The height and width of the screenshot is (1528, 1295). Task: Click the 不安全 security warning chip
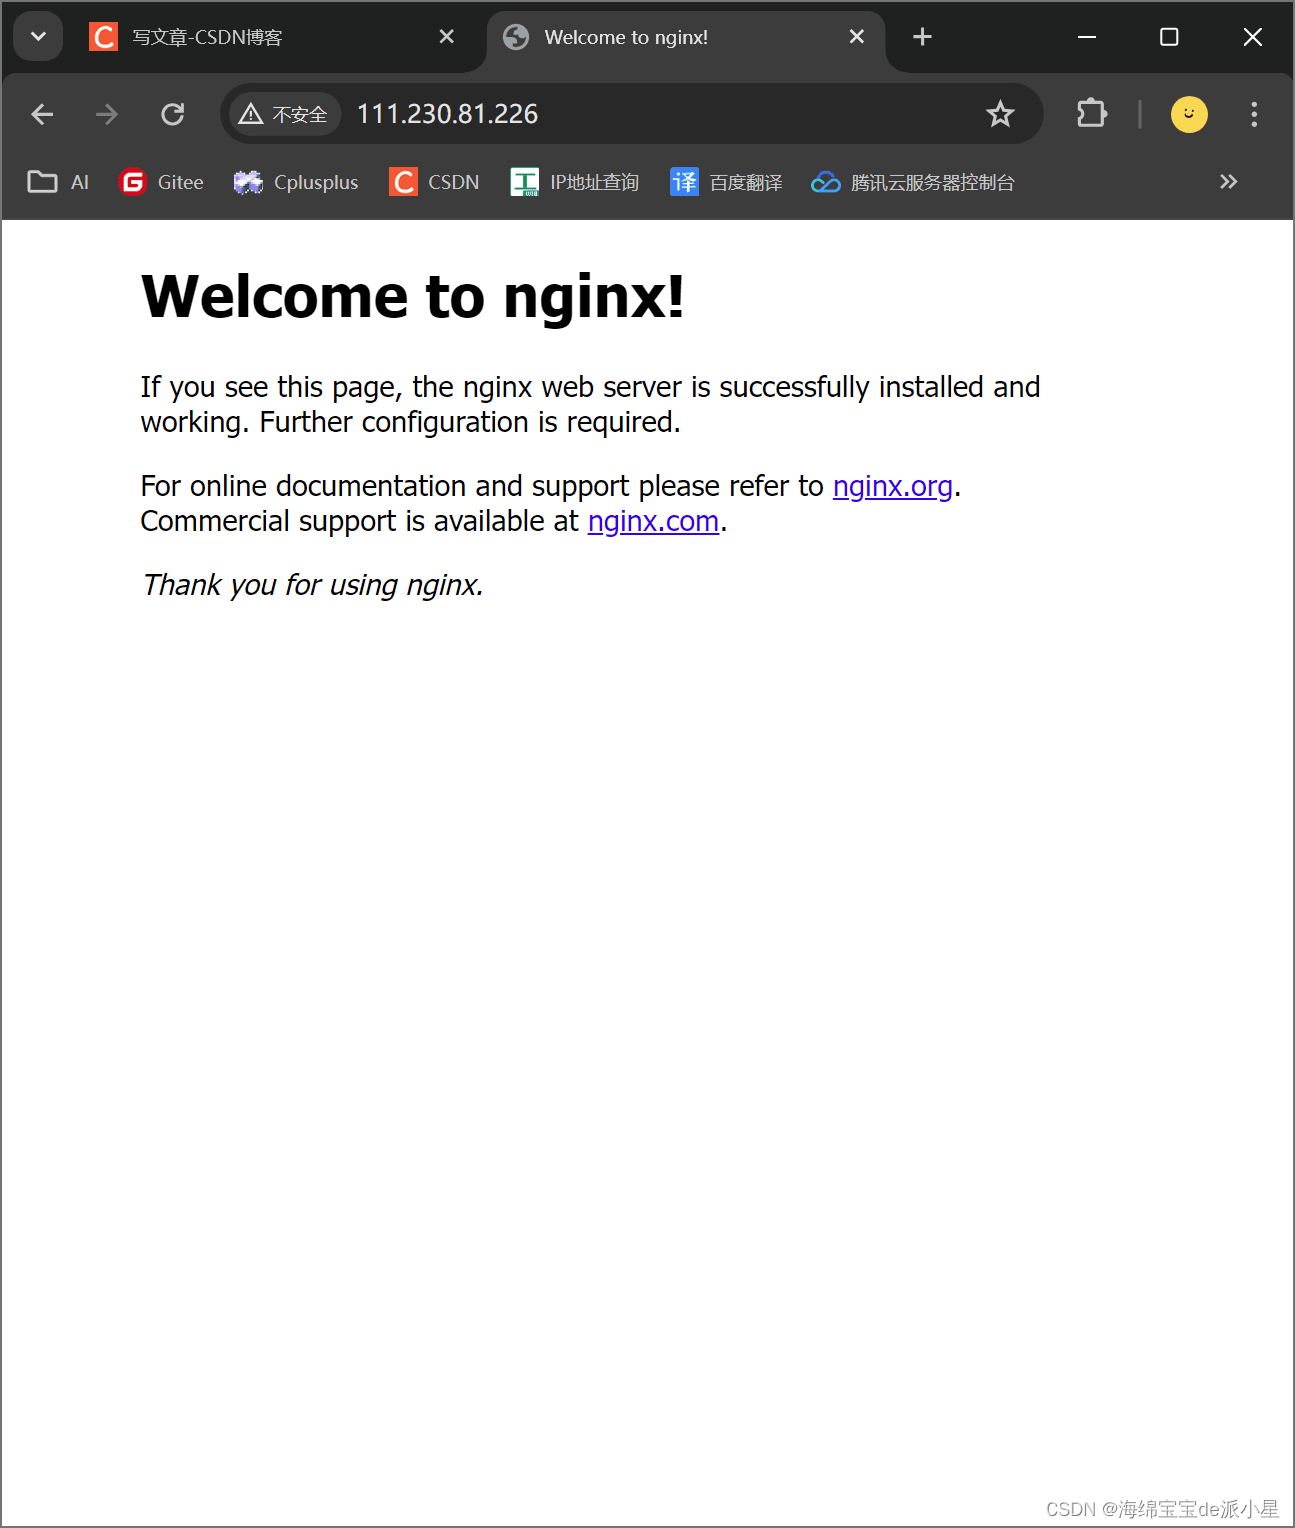(x=285, y=114)
